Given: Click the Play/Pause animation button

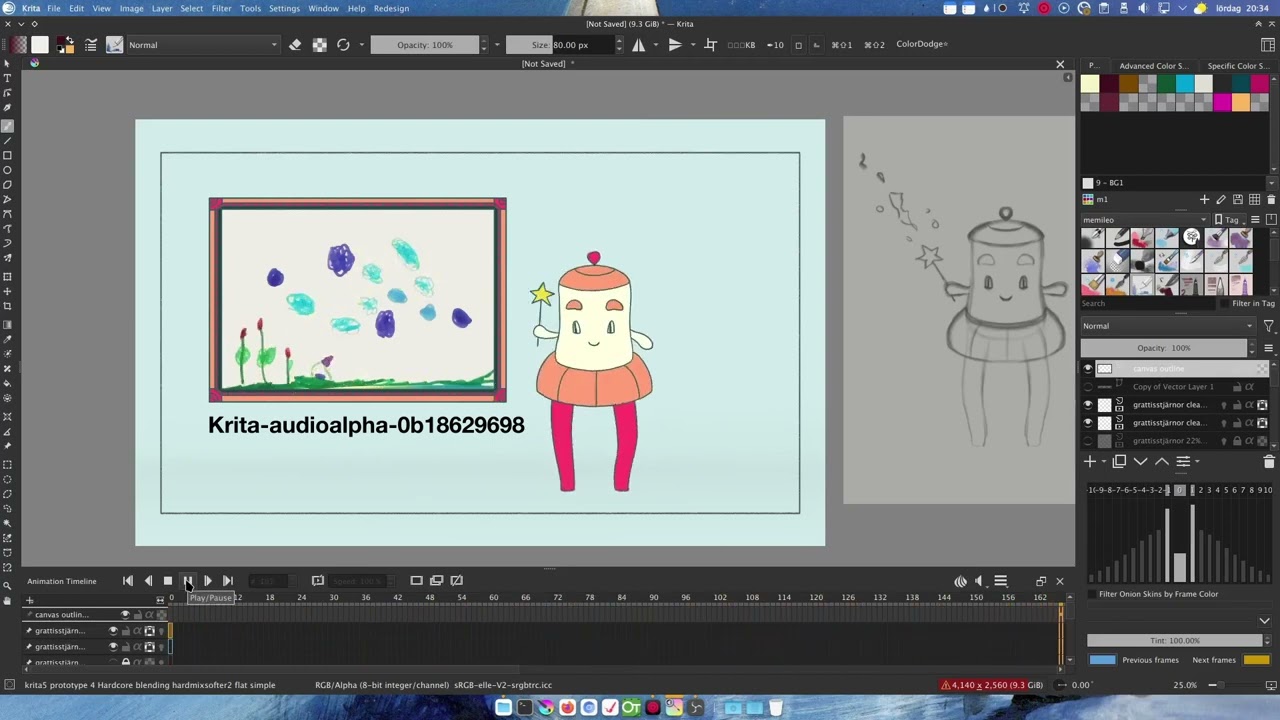Looking at the screenshot, I should pos(187,581).
